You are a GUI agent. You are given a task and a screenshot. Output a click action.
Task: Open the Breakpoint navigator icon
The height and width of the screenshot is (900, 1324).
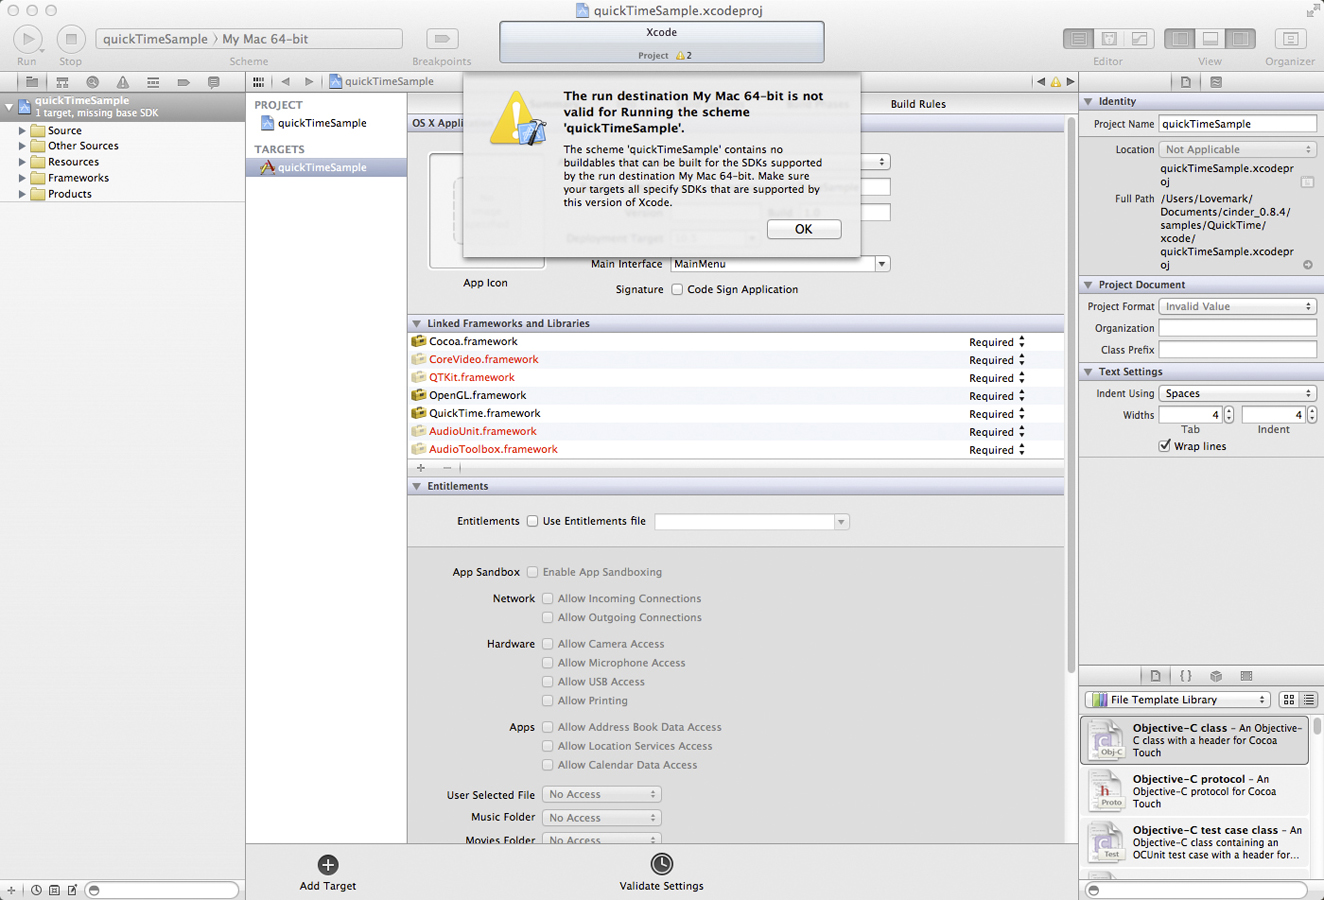[183, 82]
